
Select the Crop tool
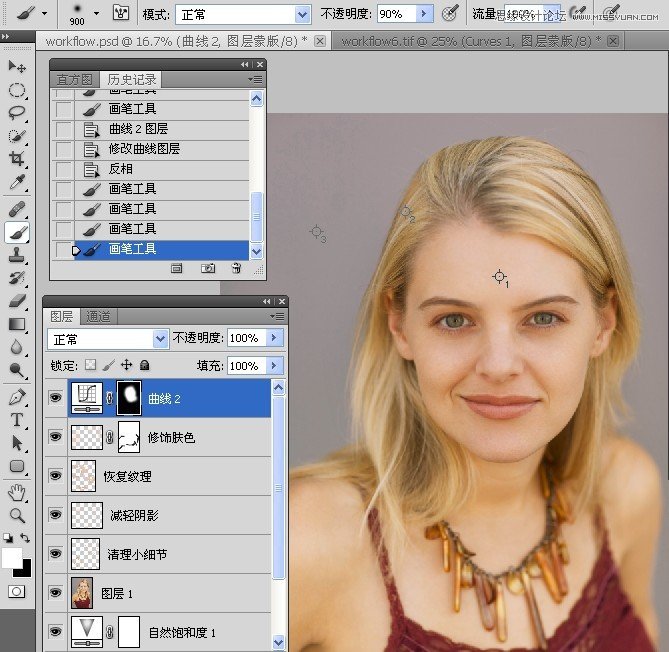point(17,160)
